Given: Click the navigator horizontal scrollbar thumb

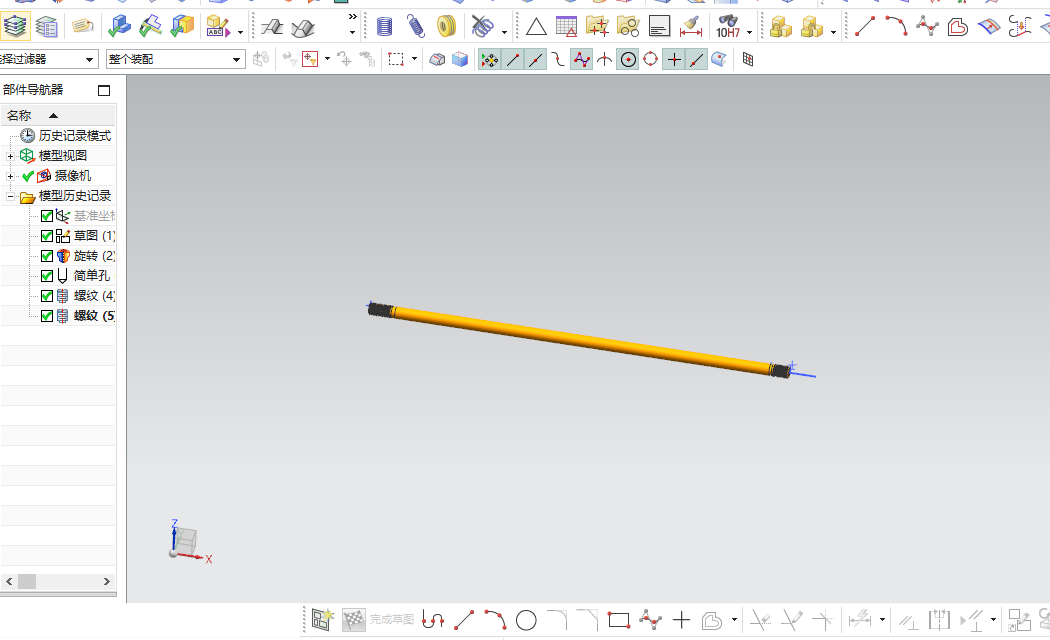Looking at the screenshot, I should pyautogui.click(x=27, y=581).
